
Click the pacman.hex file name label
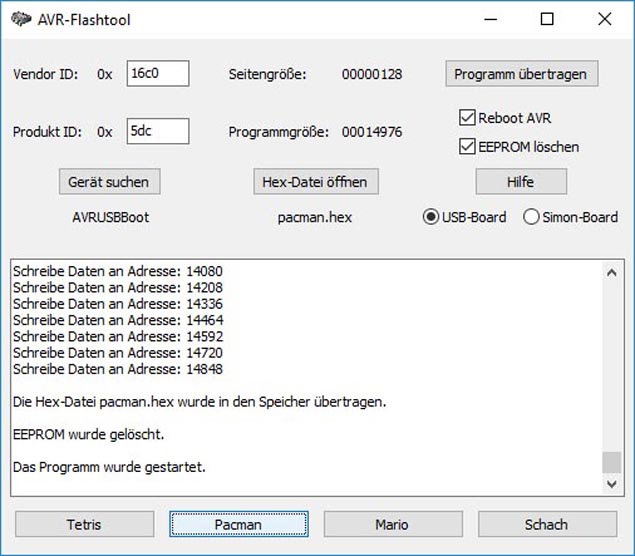pos(315,217)
